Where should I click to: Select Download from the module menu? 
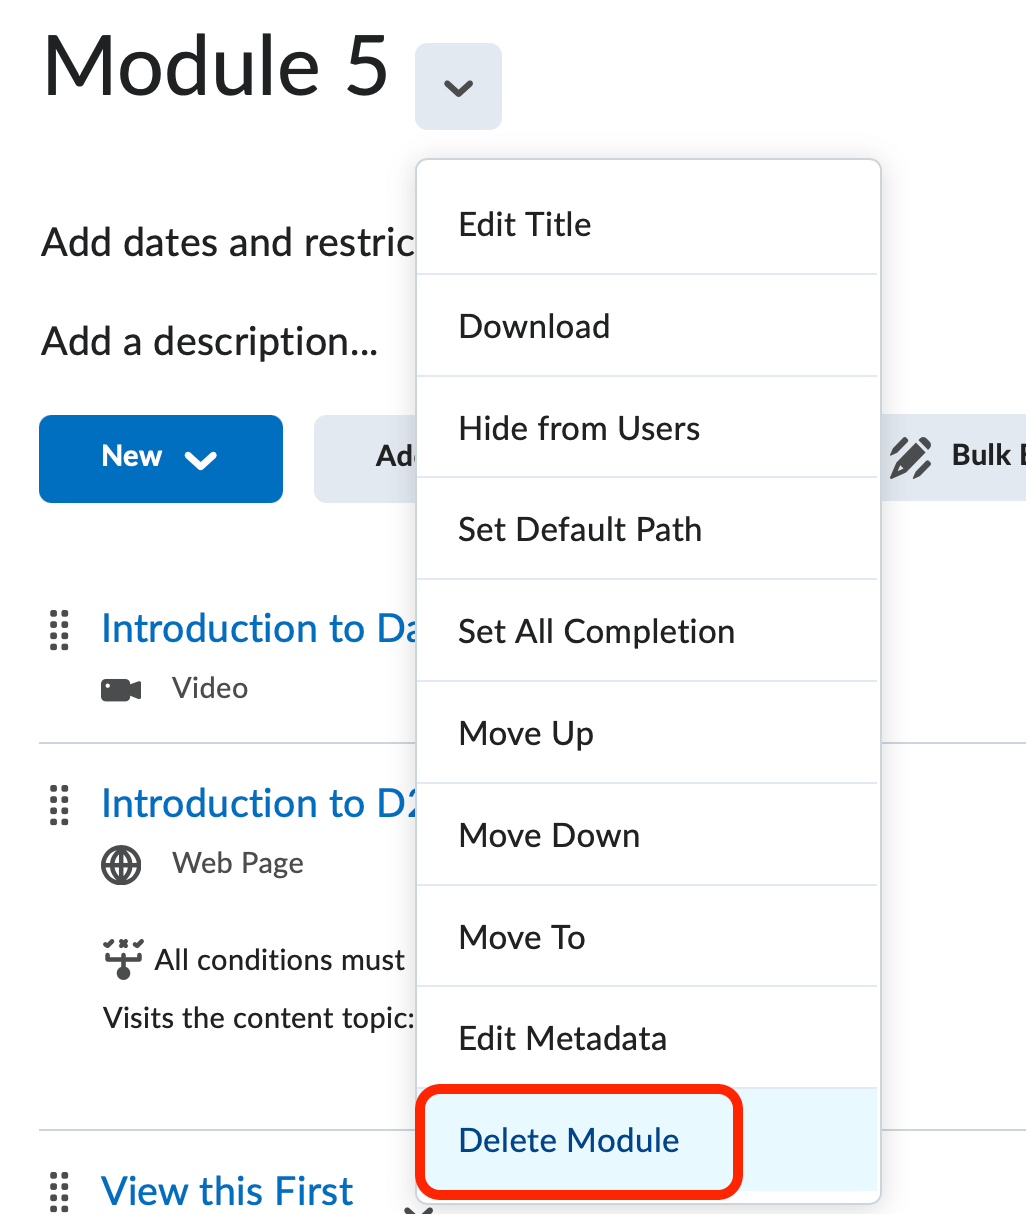point(534,326)
